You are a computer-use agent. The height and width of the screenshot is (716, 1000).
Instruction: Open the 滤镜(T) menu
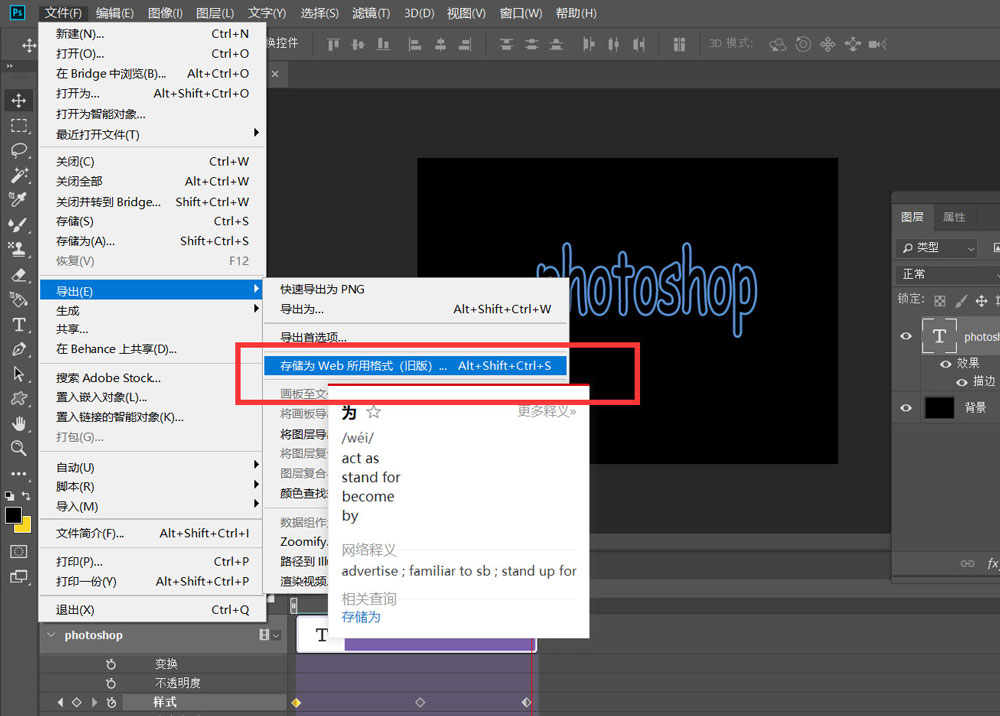[x=371, y=13]
